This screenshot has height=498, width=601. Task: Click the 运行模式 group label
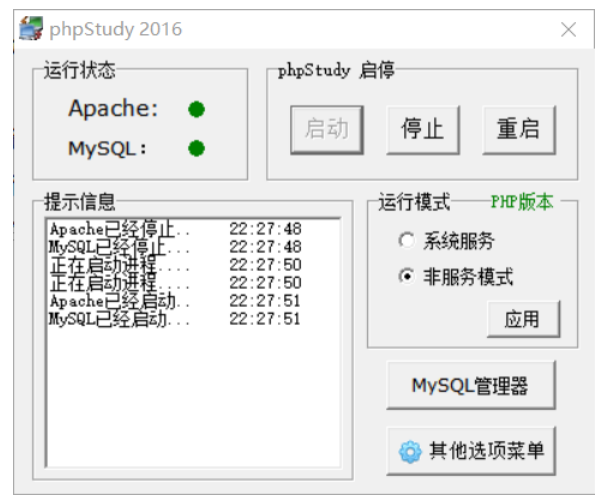(x=414, y=202)
